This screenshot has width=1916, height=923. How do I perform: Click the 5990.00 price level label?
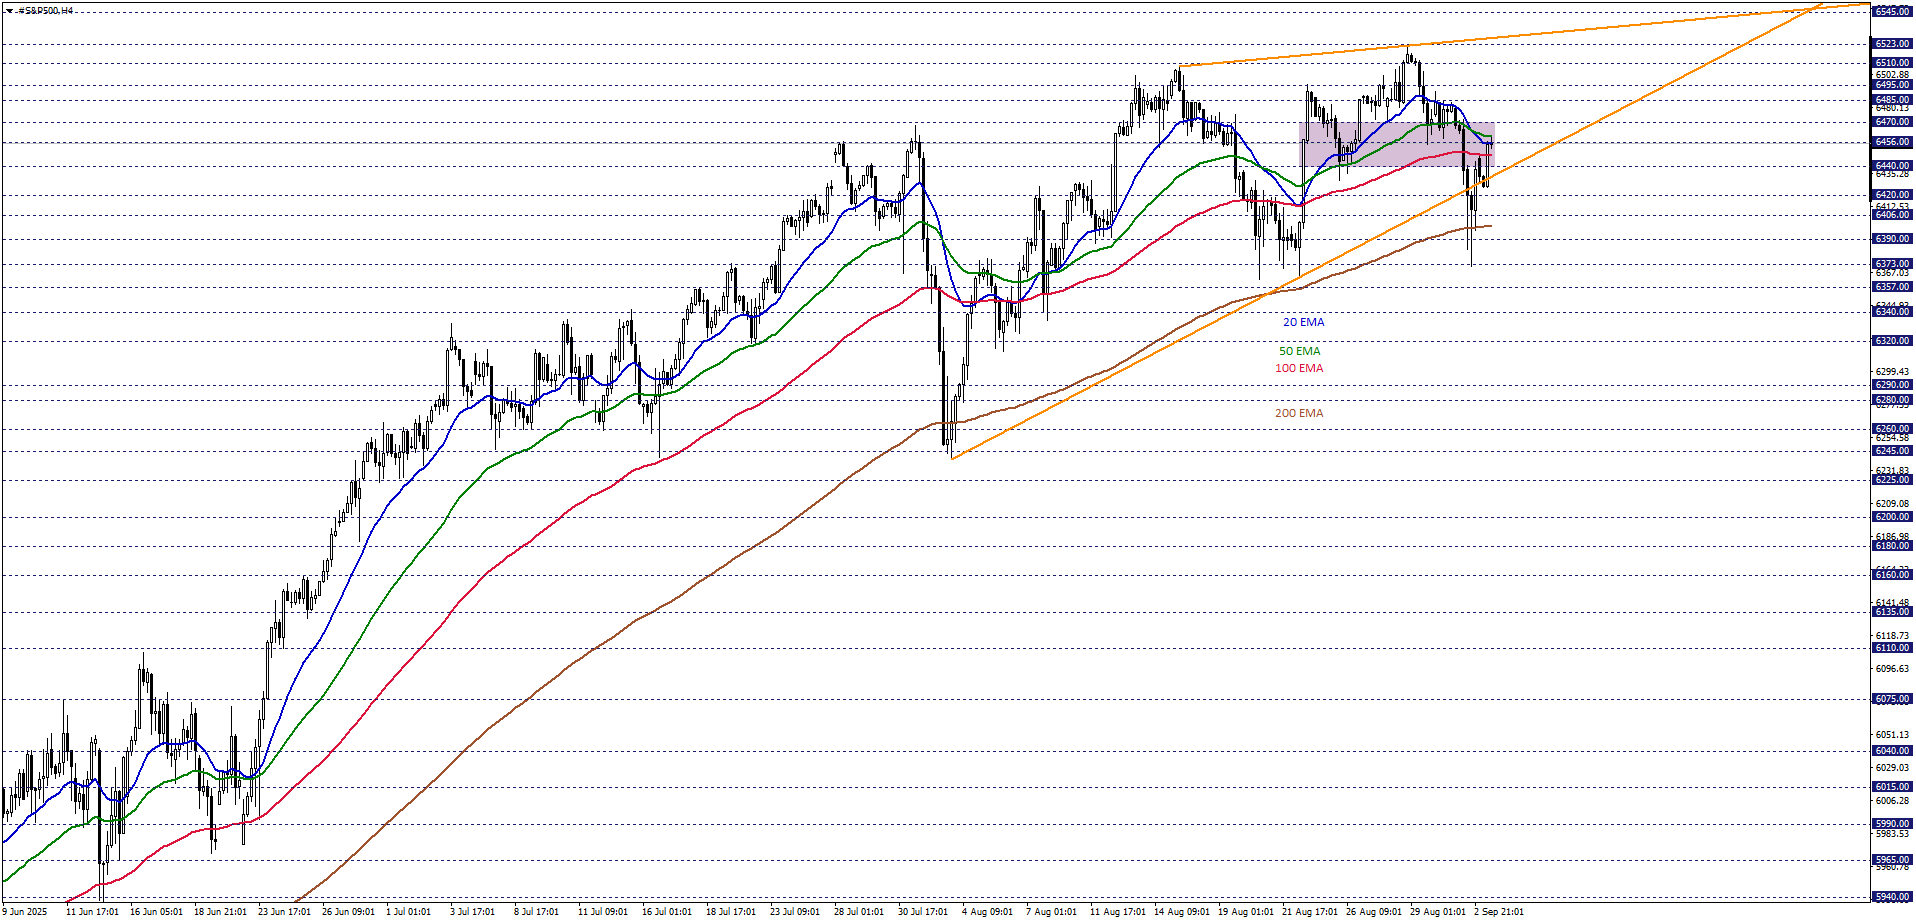(1891, 825)
